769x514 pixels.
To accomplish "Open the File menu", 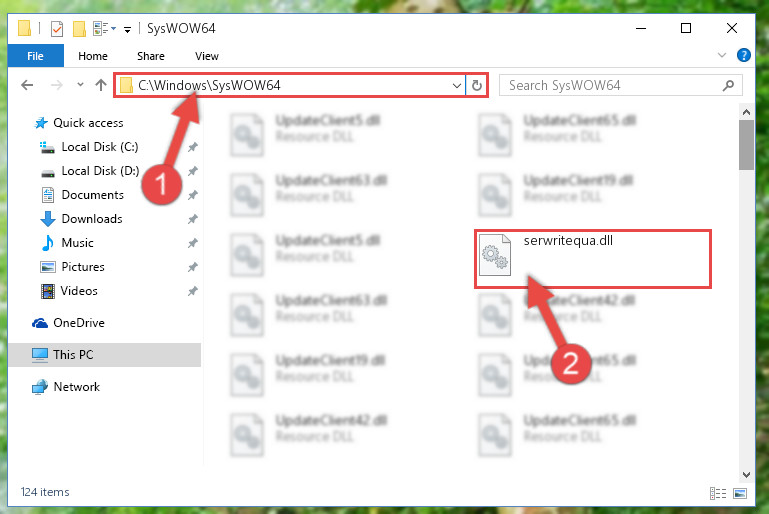I will (35, 56).
